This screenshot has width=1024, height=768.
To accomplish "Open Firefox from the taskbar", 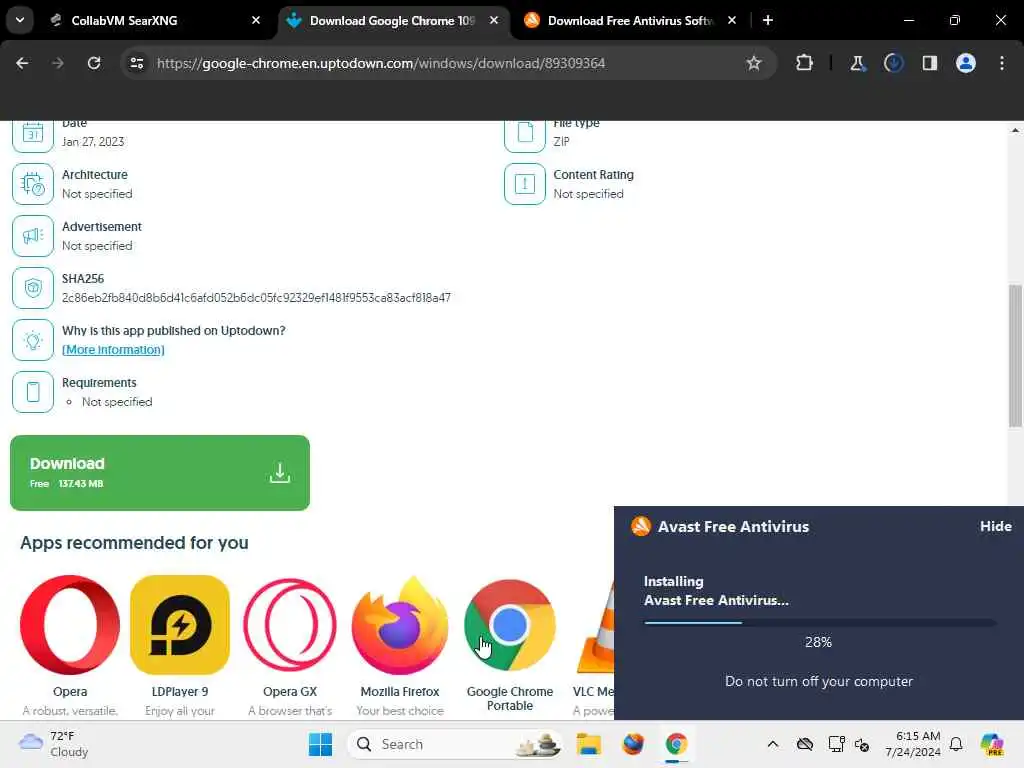I will (632, 744).
